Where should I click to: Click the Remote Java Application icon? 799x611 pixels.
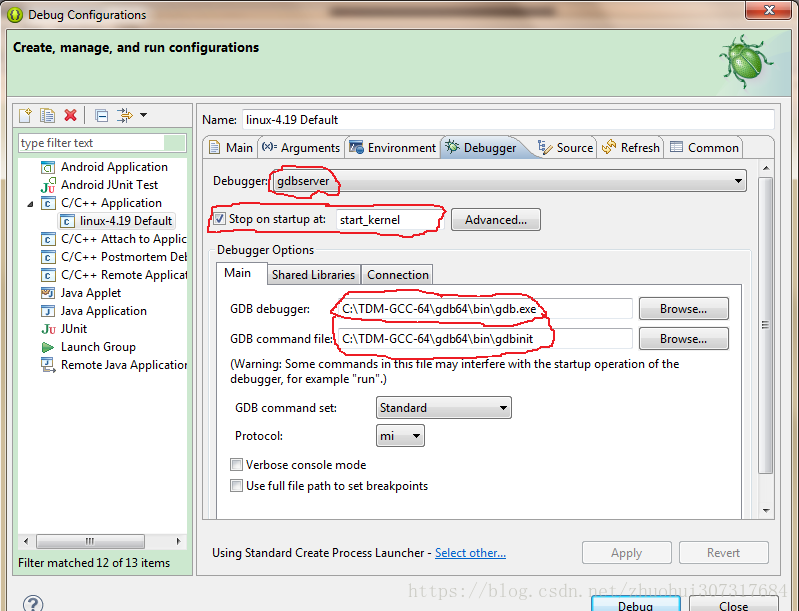[48, 365]
